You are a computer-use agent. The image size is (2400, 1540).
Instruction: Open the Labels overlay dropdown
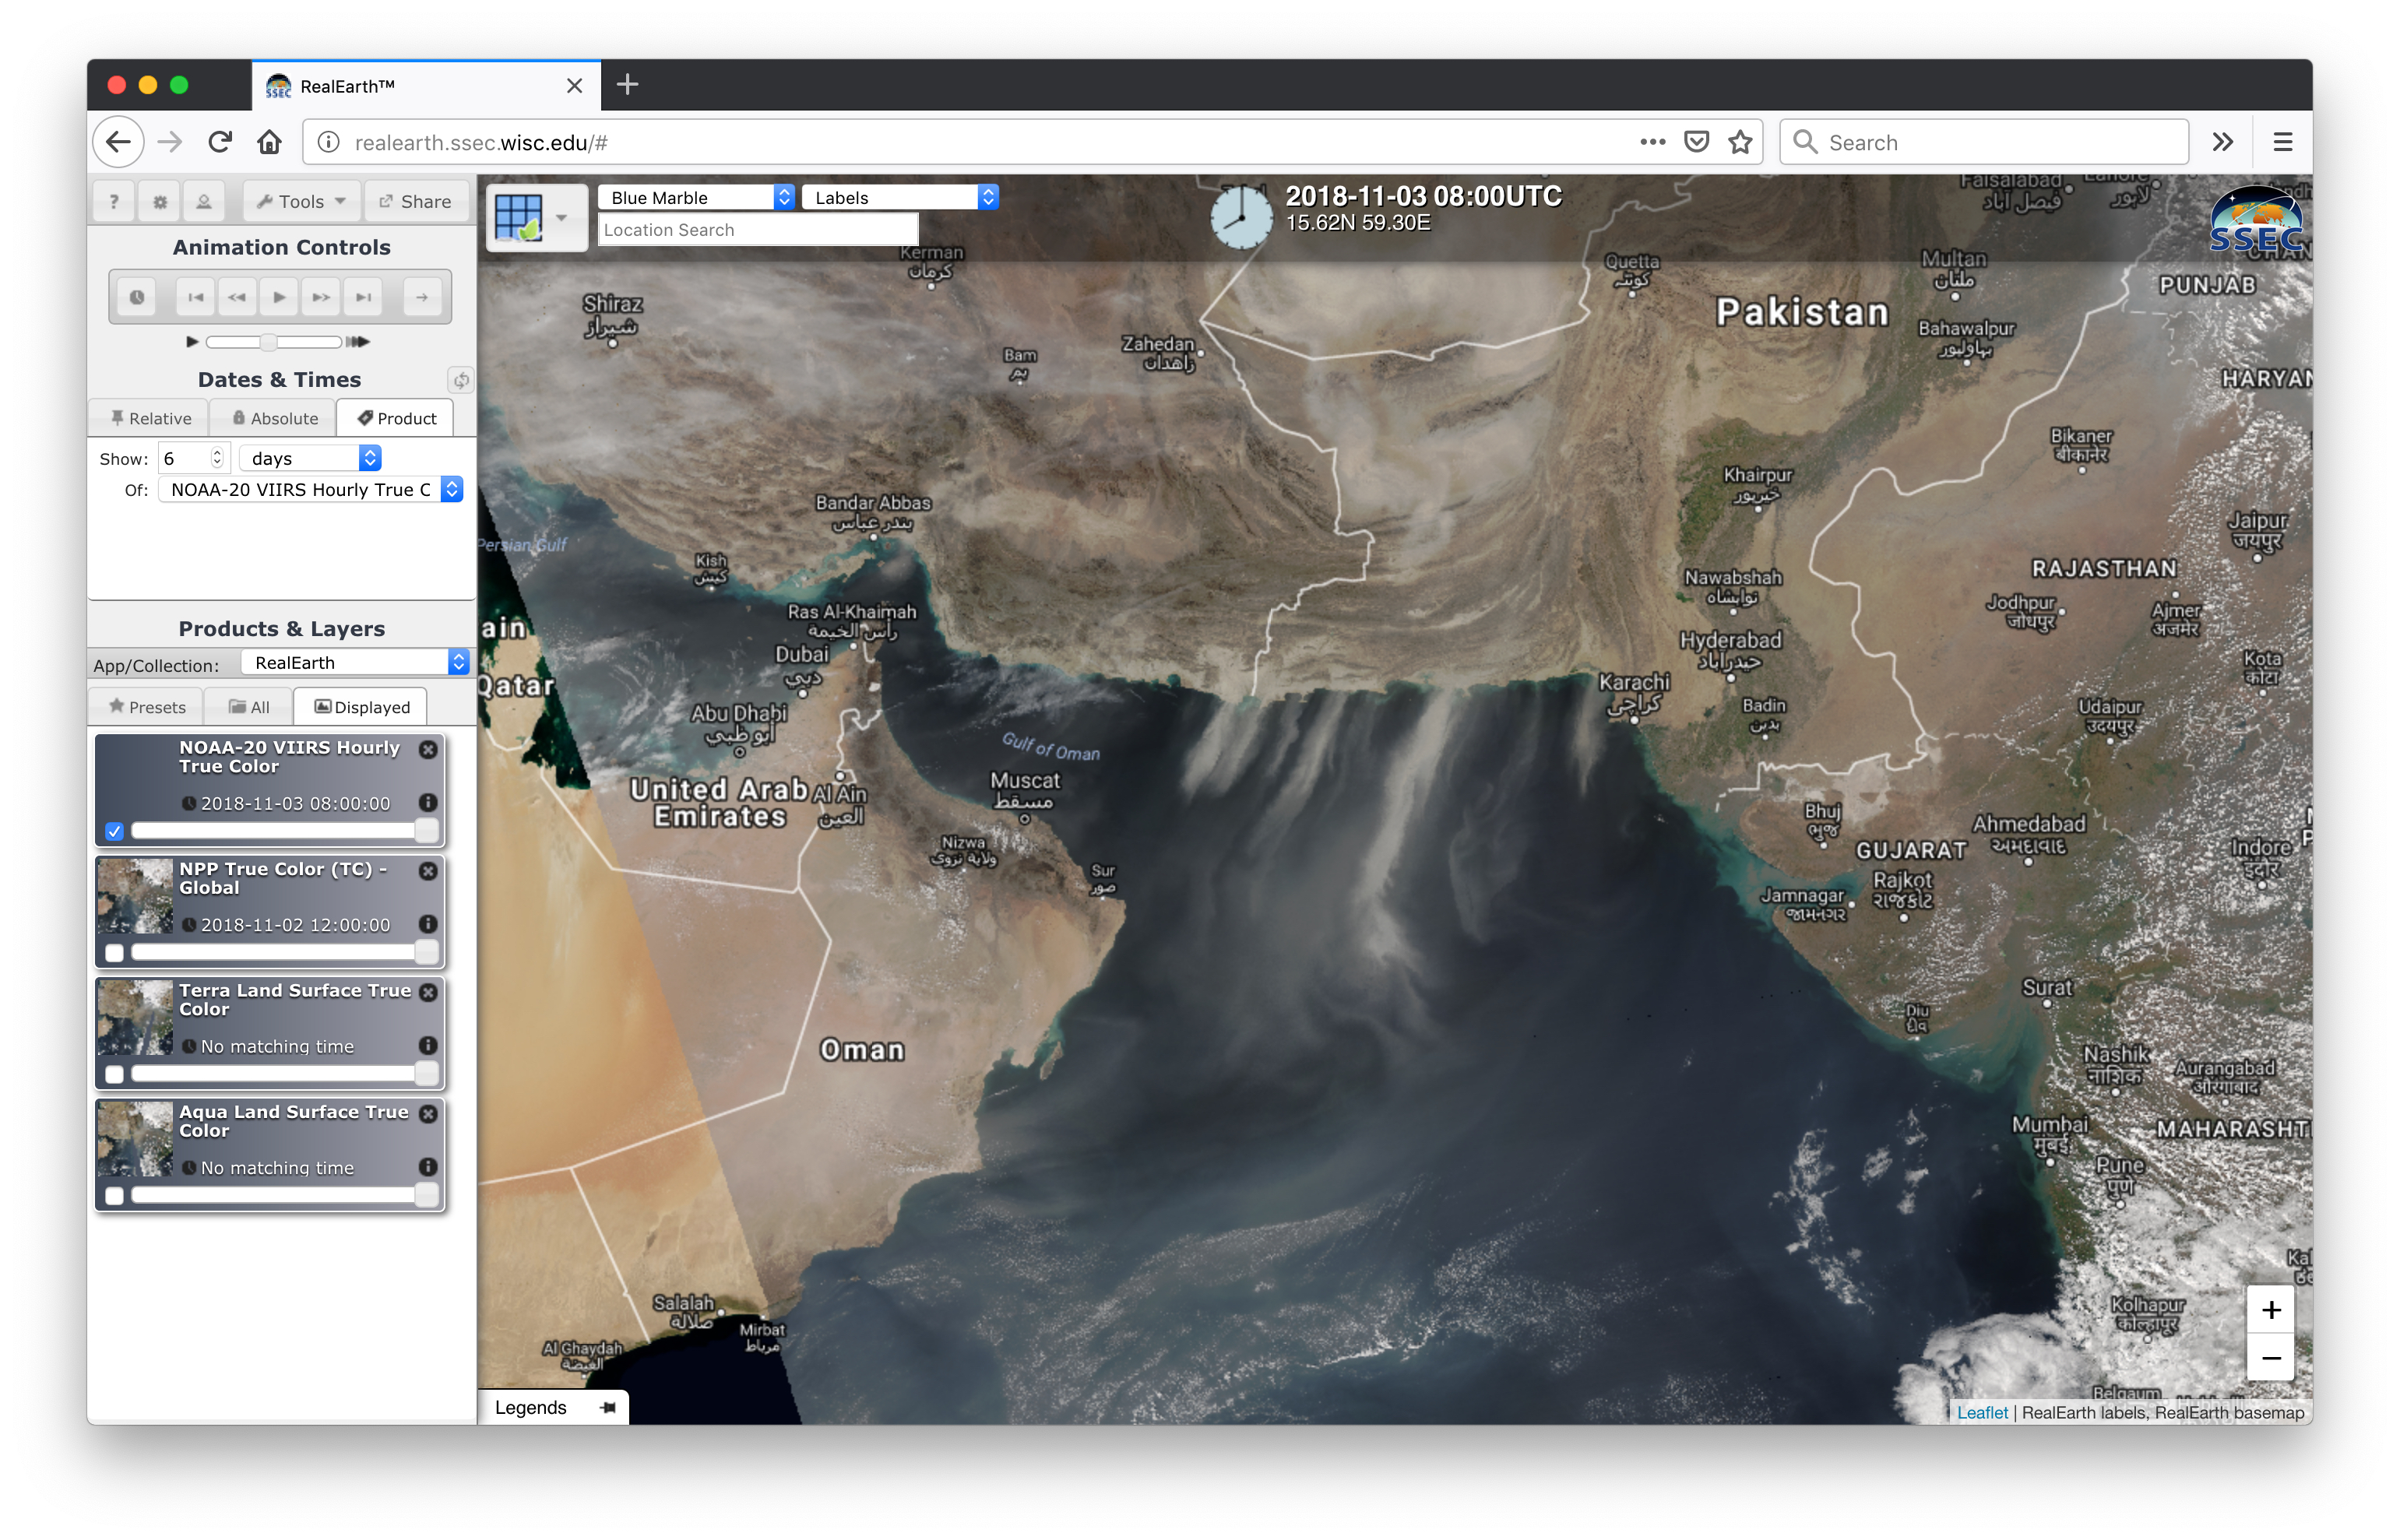[900, 197]
